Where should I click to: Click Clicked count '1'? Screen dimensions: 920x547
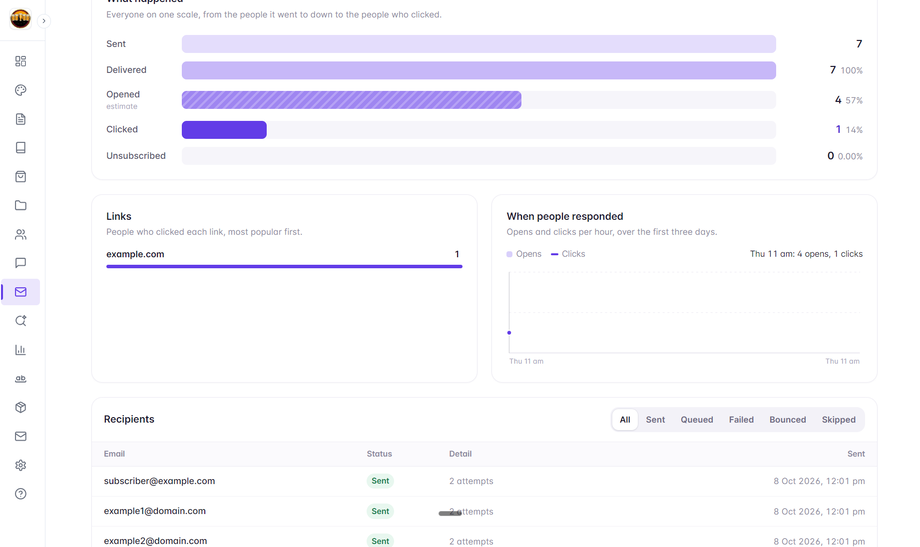838,129
